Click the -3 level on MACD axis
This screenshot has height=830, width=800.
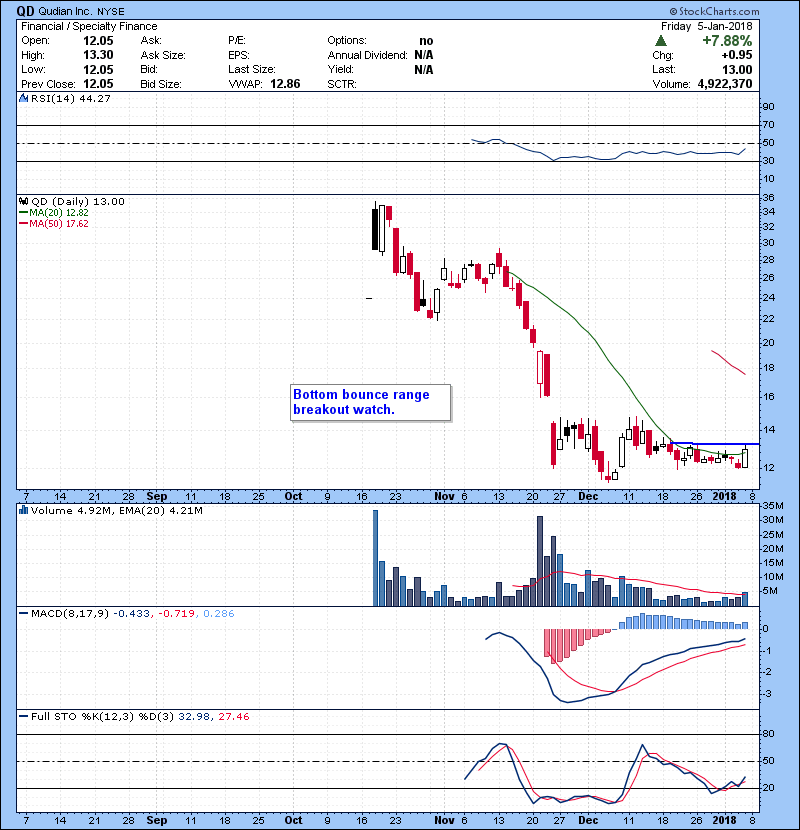click(x=767, y=693)
